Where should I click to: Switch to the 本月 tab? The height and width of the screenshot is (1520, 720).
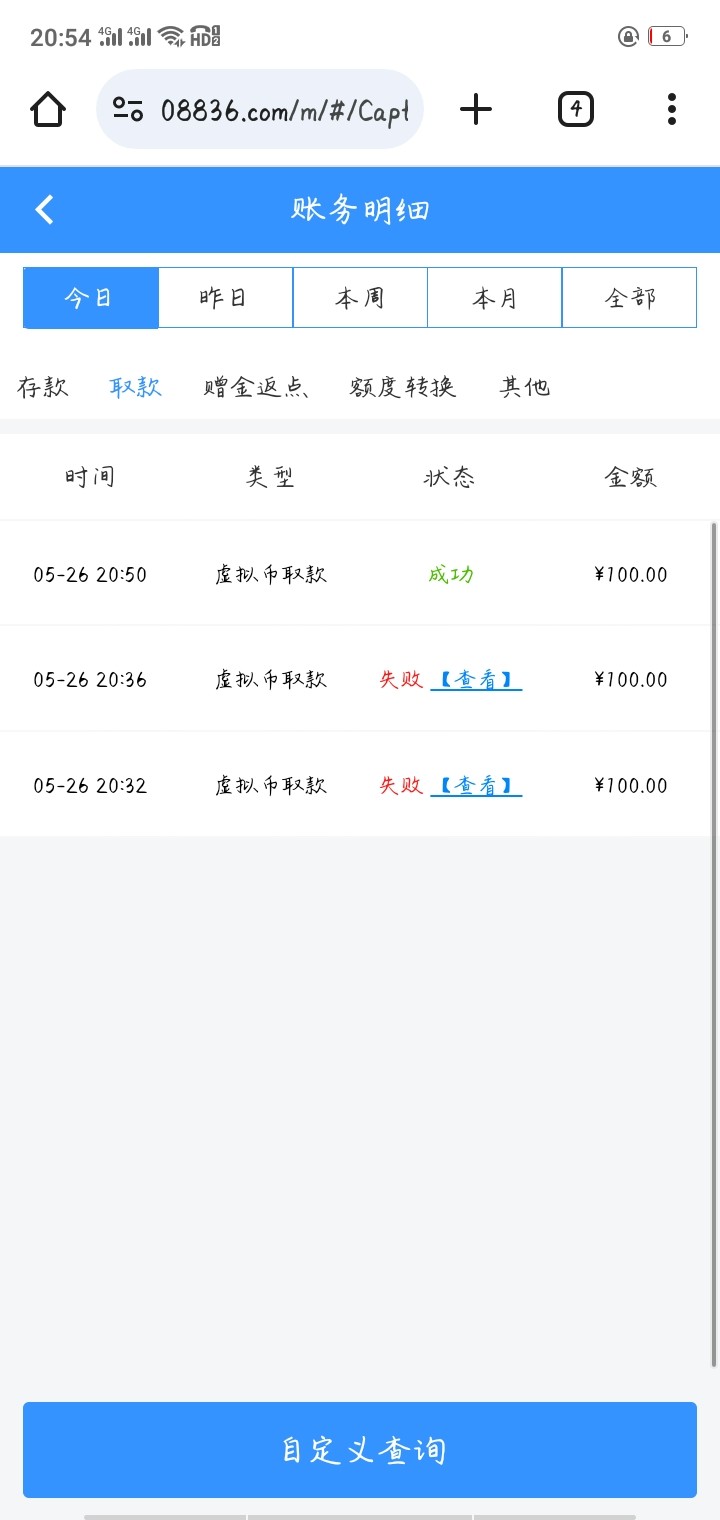[x=494, y=298]
